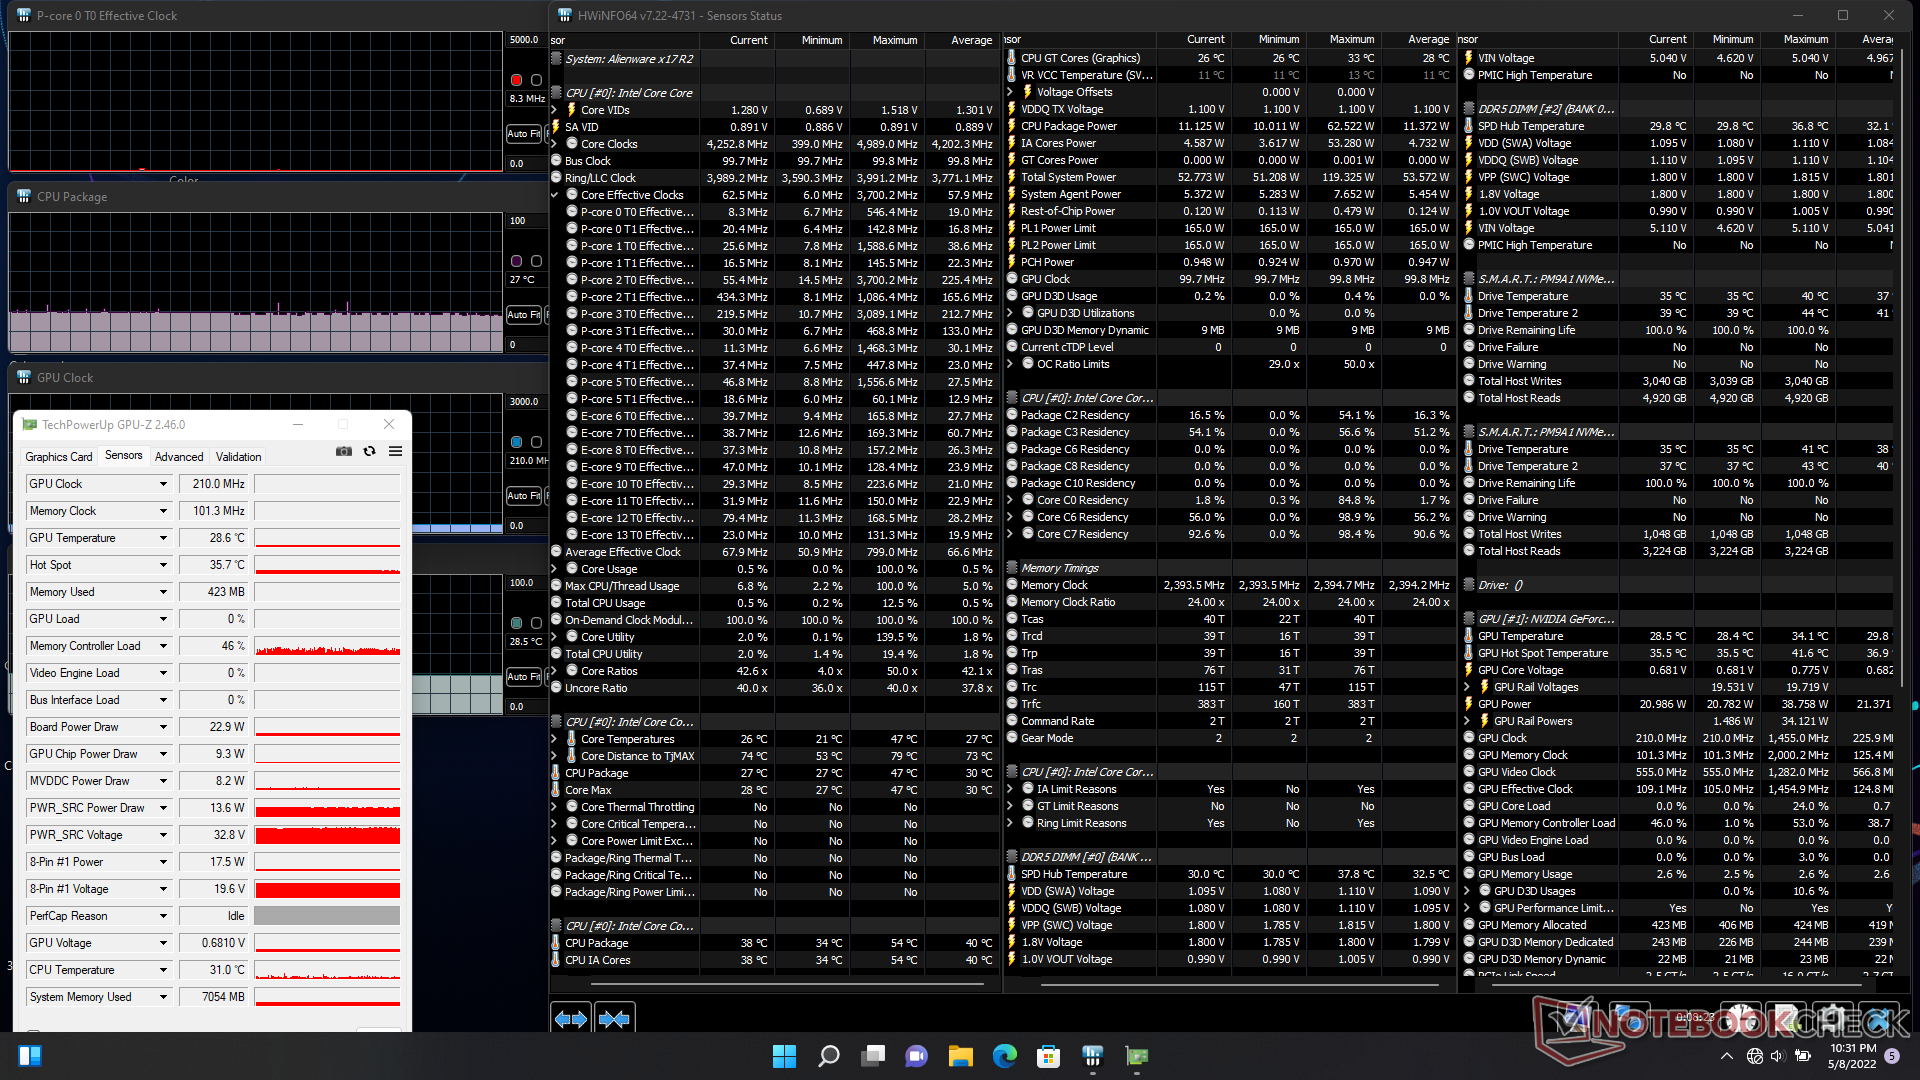
Task: Show hidden system tray icons
Action: pos(1727,1056)
